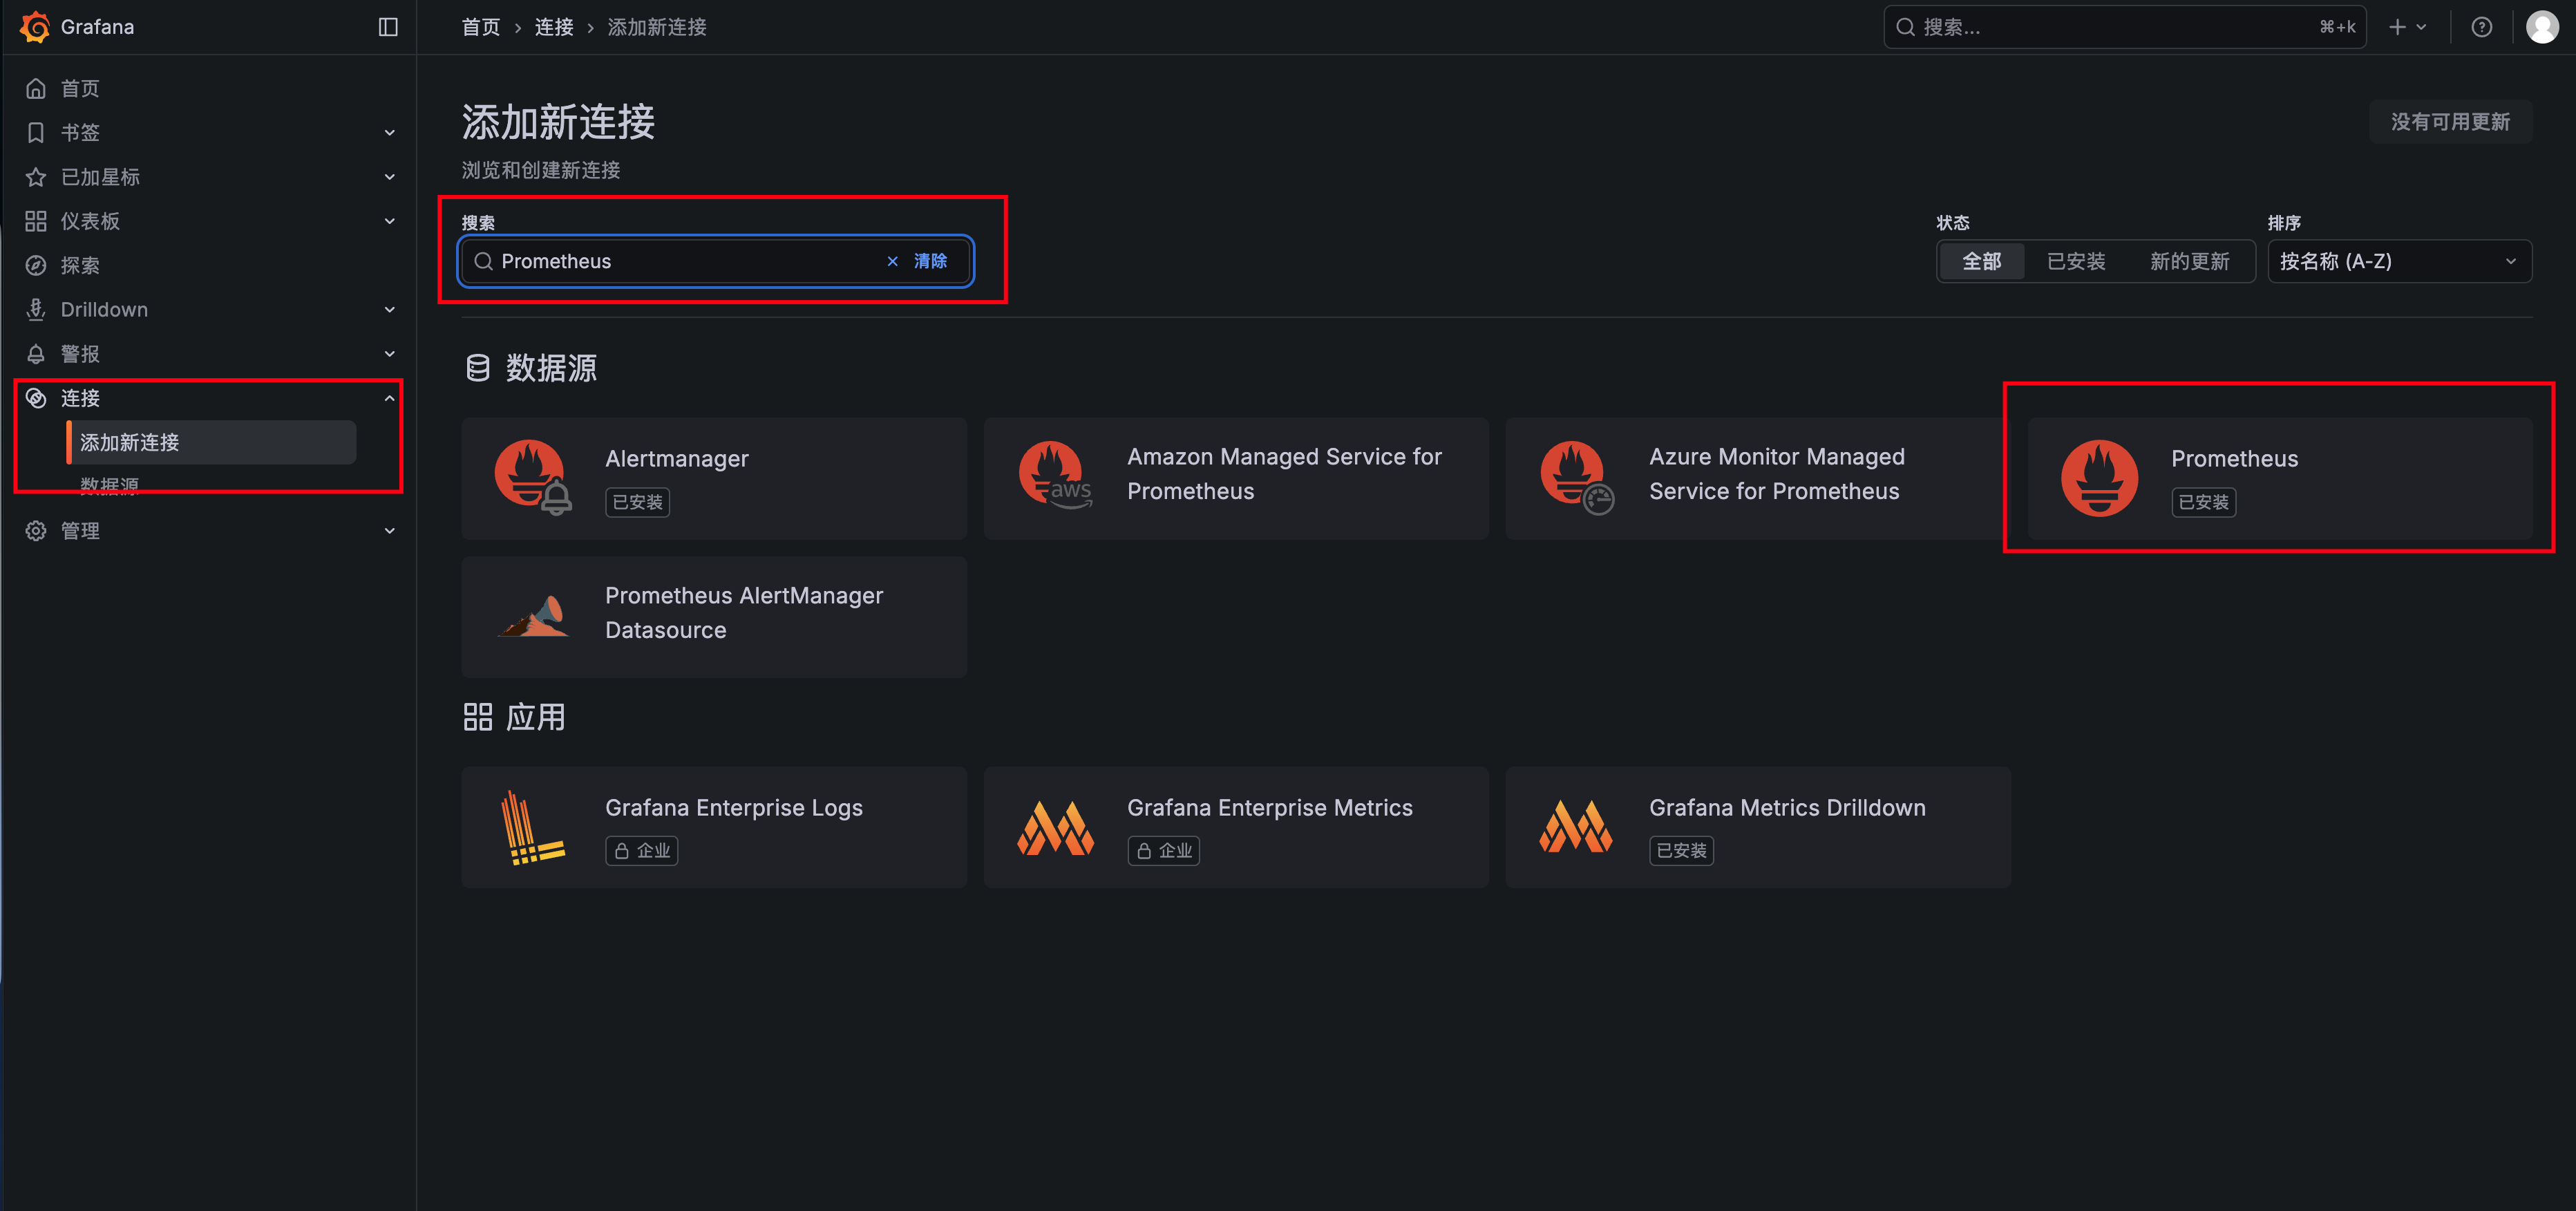Click the 没有可用更新 button
Screen dimensions: 2576x1211
2449,122
